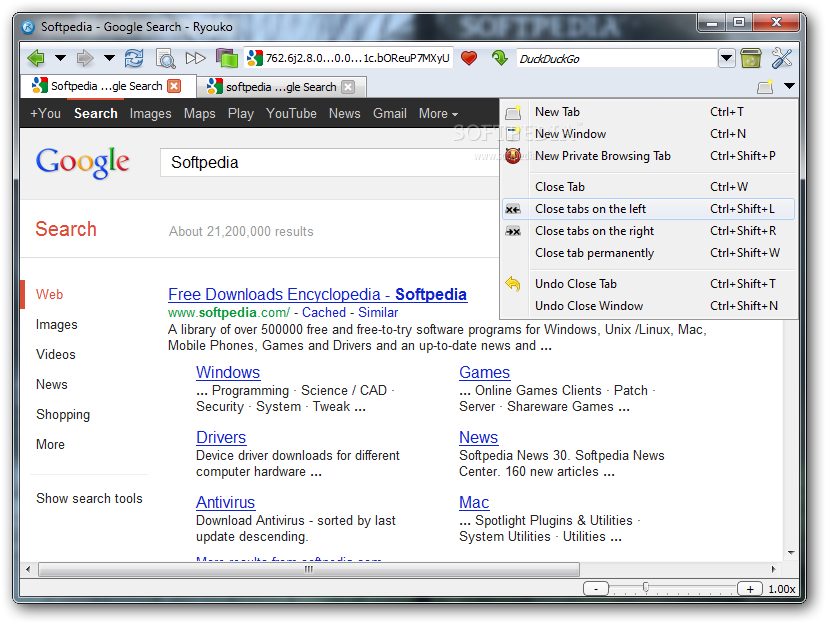Click the gray Forward arrow button
The height and width of the screenshot is (624, 827).
85,58
